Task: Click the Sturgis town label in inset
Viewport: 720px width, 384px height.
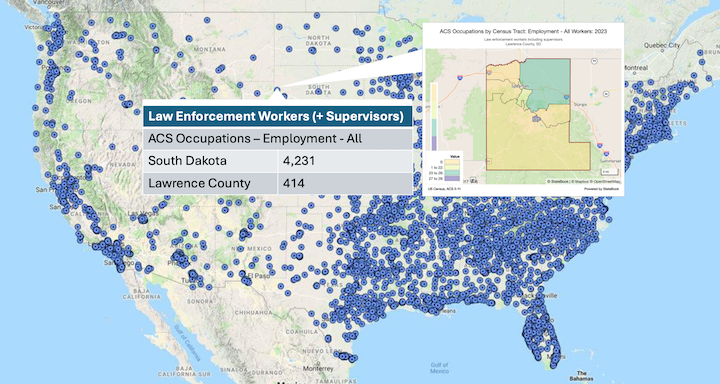Action: point(580,104)
